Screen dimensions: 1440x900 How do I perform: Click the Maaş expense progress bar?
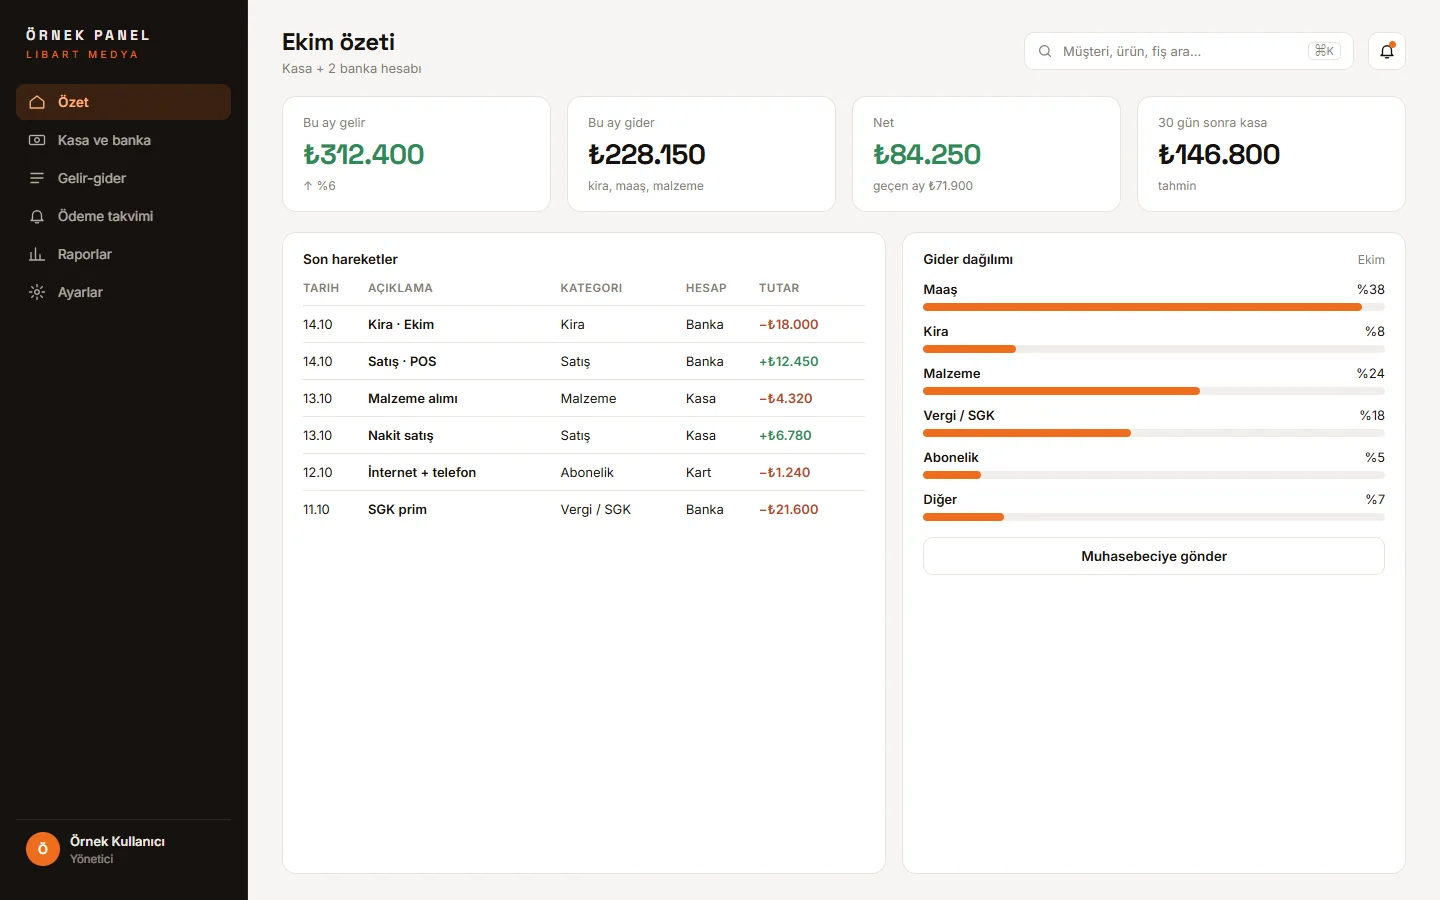click(1154, 307)
